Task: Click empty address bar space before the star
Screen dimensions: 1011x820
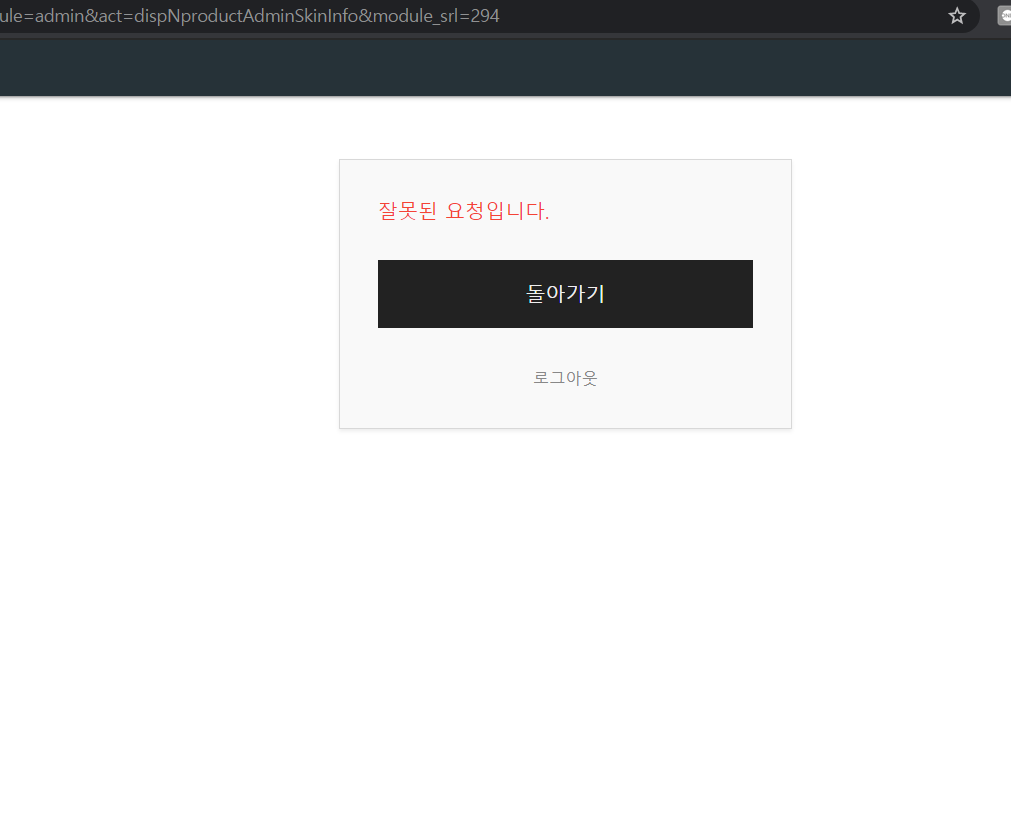Action: click(720, 16)
